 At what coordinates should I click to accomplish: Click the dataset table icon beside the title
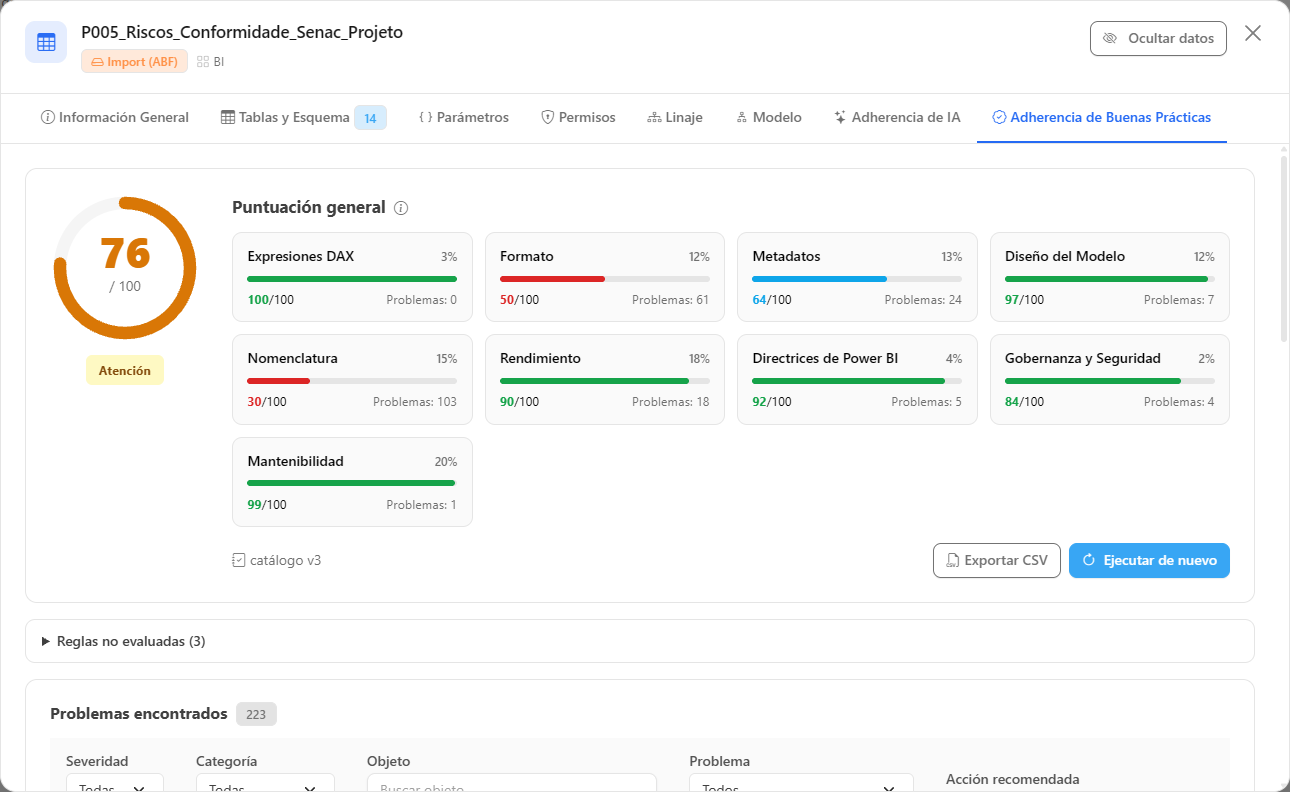[x=46, y=42]
